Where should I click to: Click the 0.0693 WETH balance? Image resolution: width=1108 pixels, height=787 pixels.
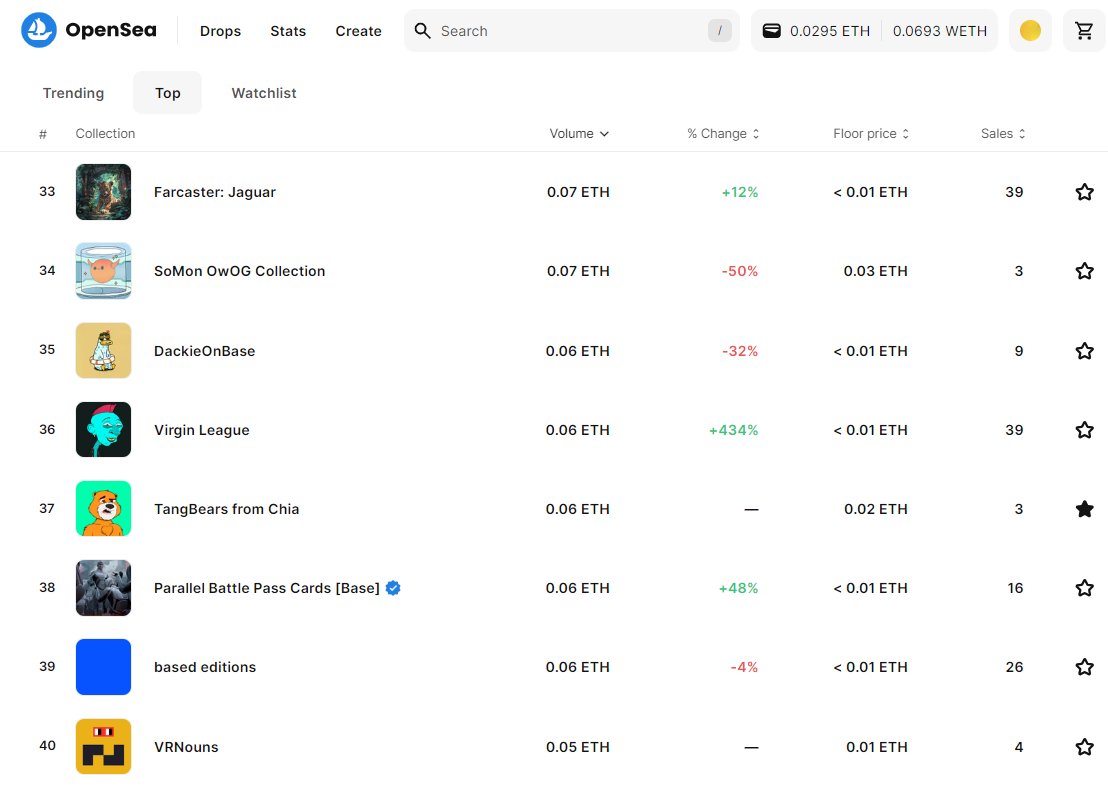click(x=939, y=31)
